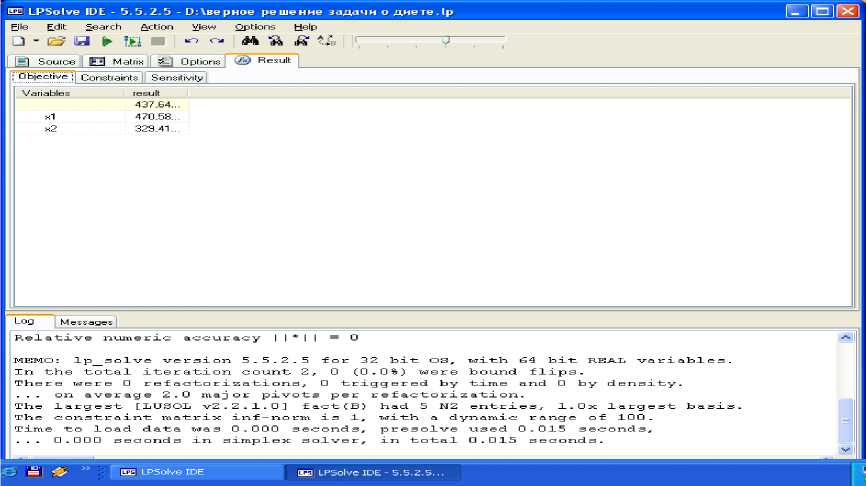
Task: Click the toolbar slider thumb
Action: 446,40
